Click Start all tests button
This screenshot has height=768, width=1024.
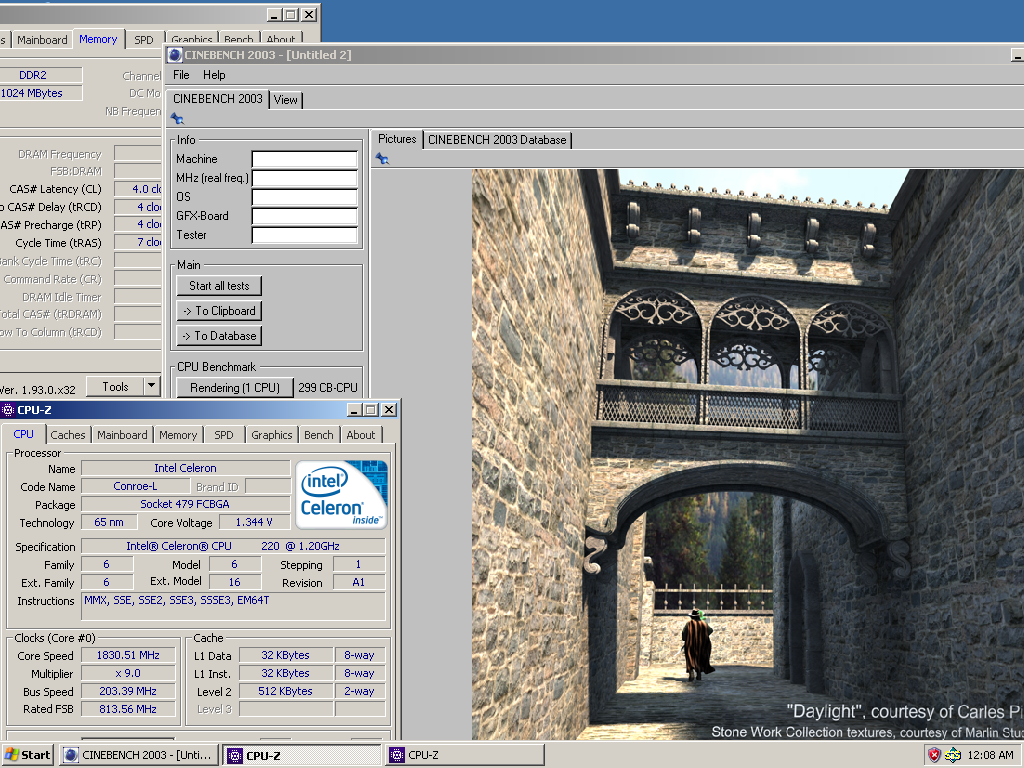tap(219, 286)
